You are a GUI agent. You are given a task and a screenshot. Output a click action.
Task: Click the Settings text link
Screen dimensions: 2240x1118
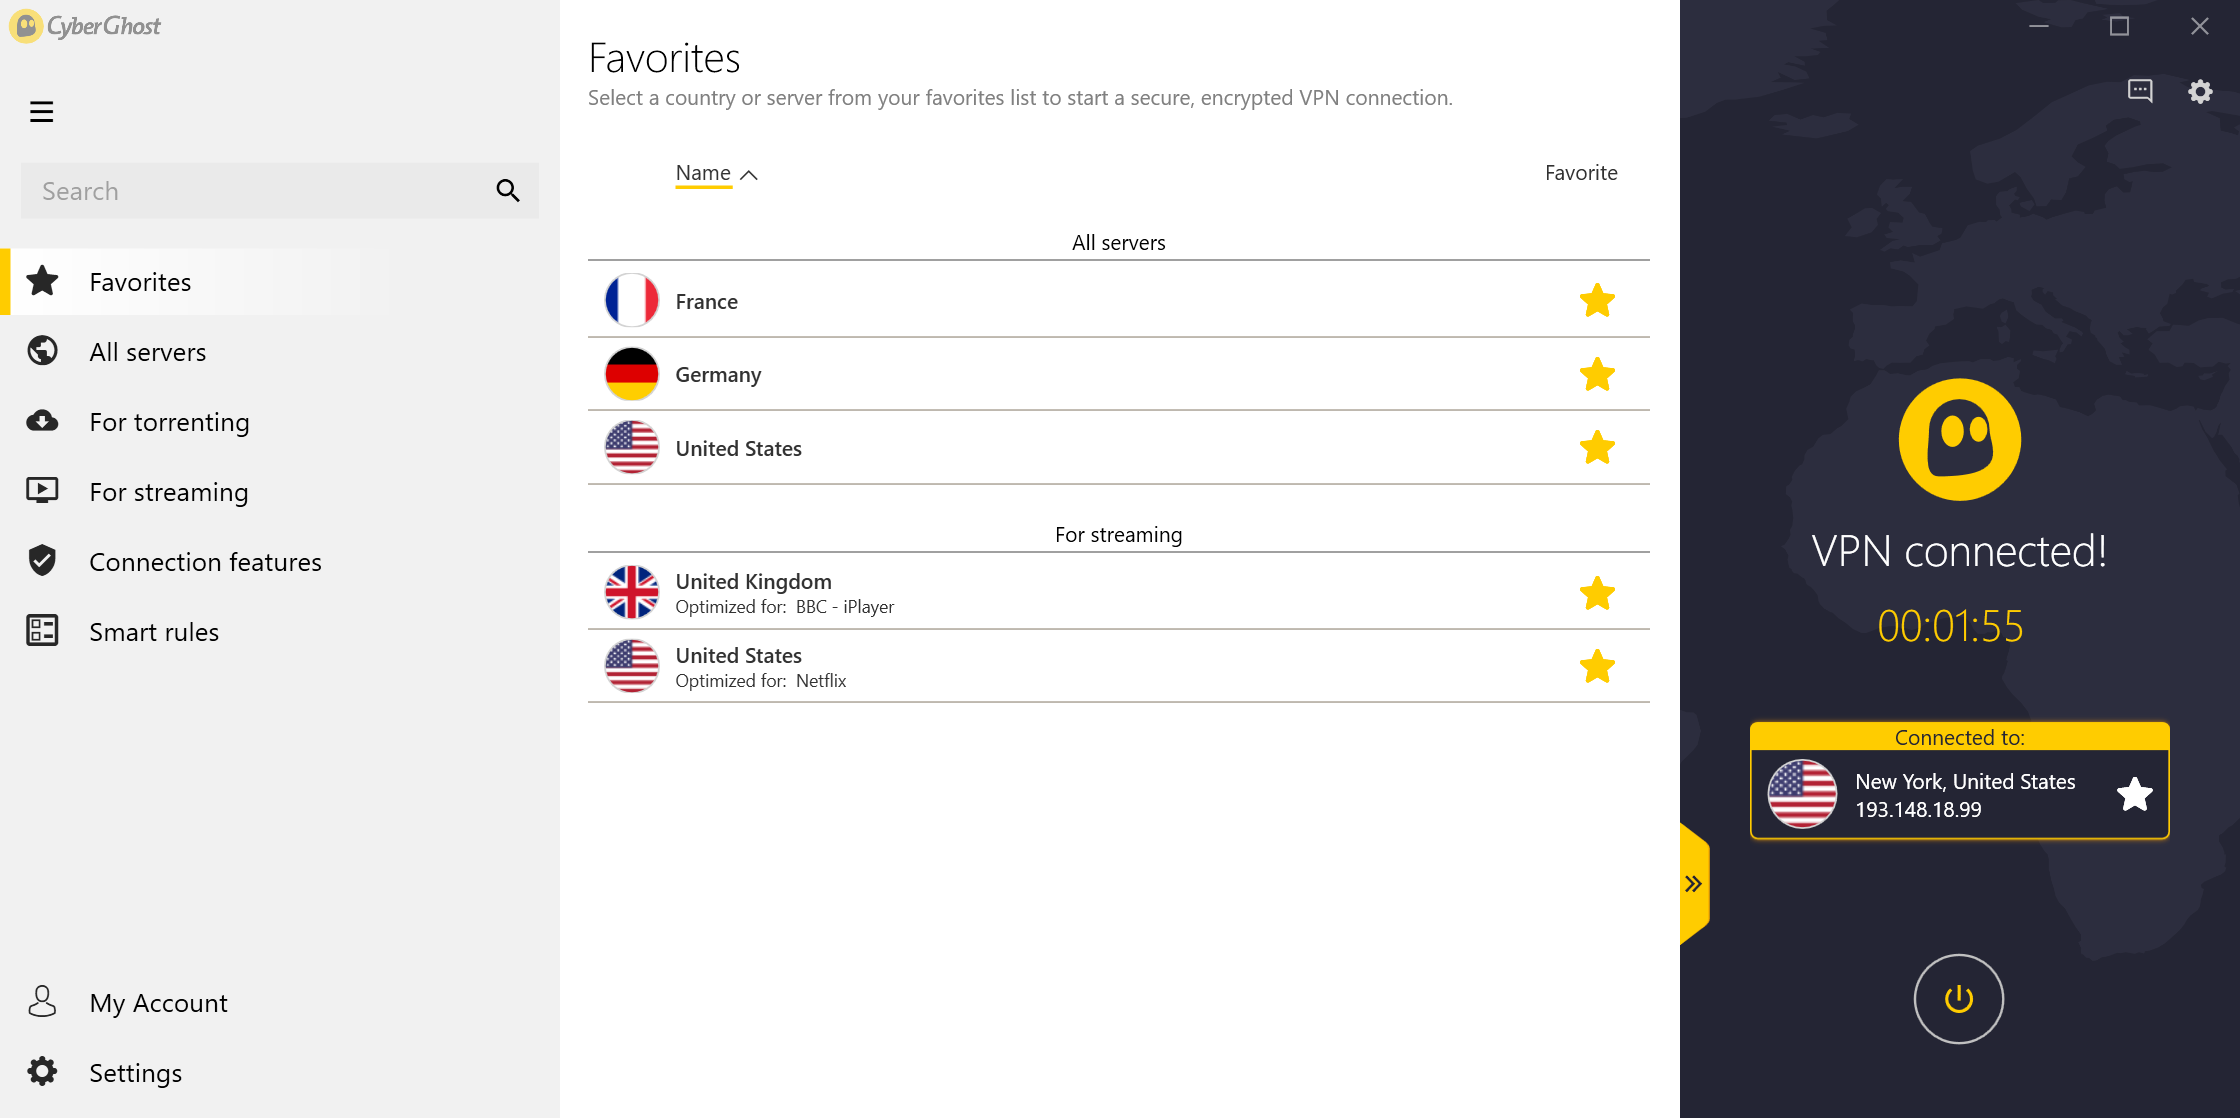click(136, 1069)
